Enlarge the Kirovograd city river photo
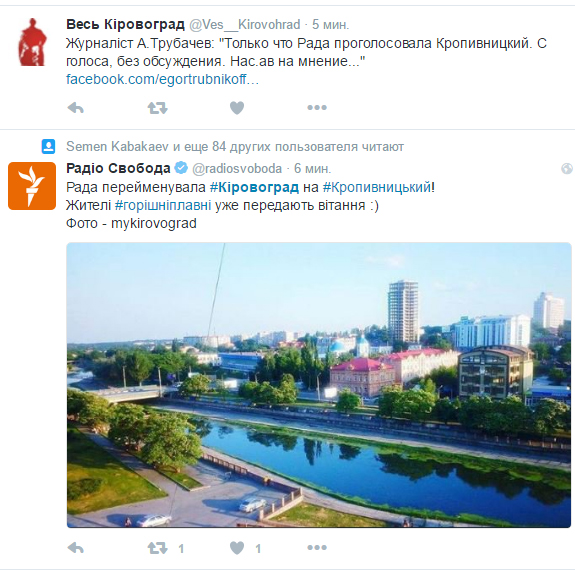 pyautogui.click(x=319, y=385)
